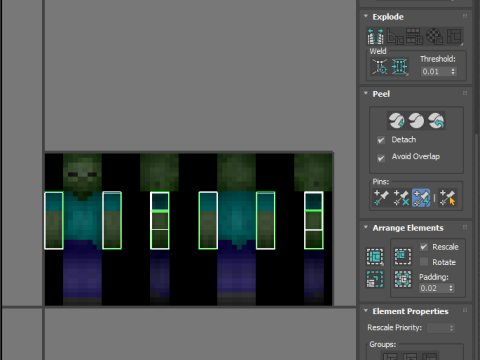This screenshot has width=480, height=360.
Task: Collapse the Arrange Elements rollout
Action: pos(366,228)
